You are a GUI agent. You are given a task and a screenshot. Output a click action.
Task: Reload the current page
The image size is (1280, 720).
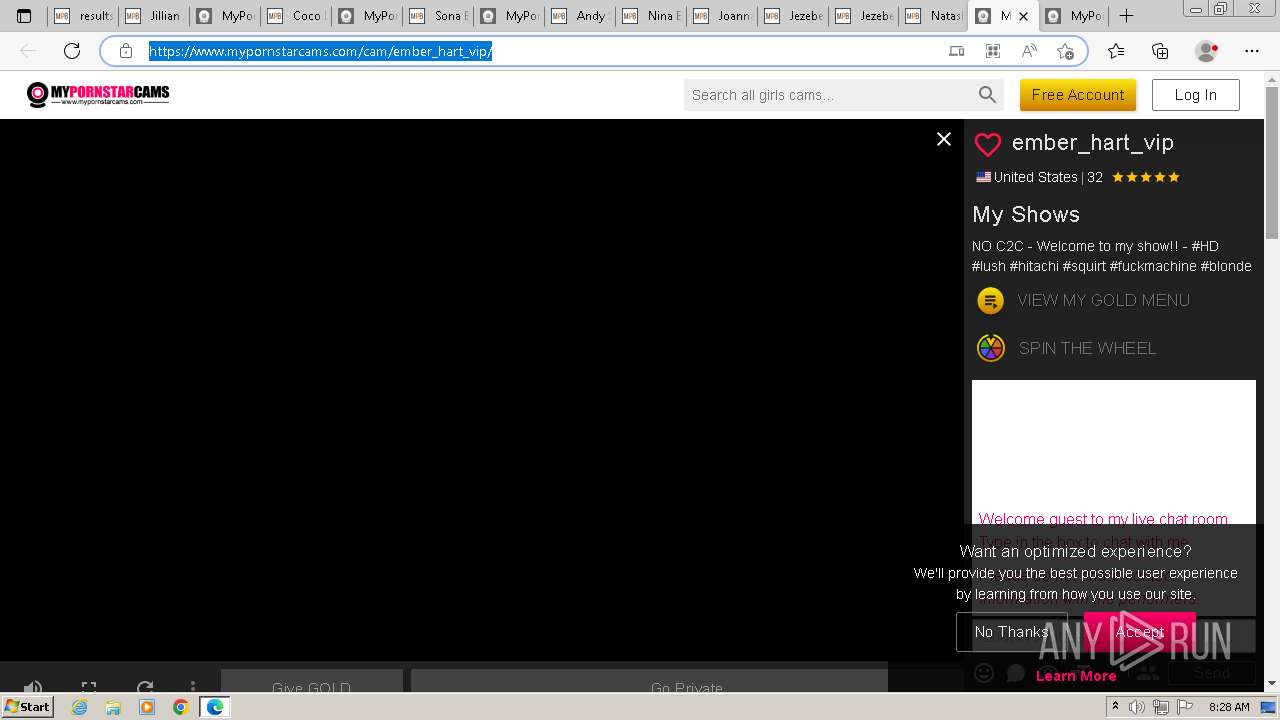(x=72, y=51)
